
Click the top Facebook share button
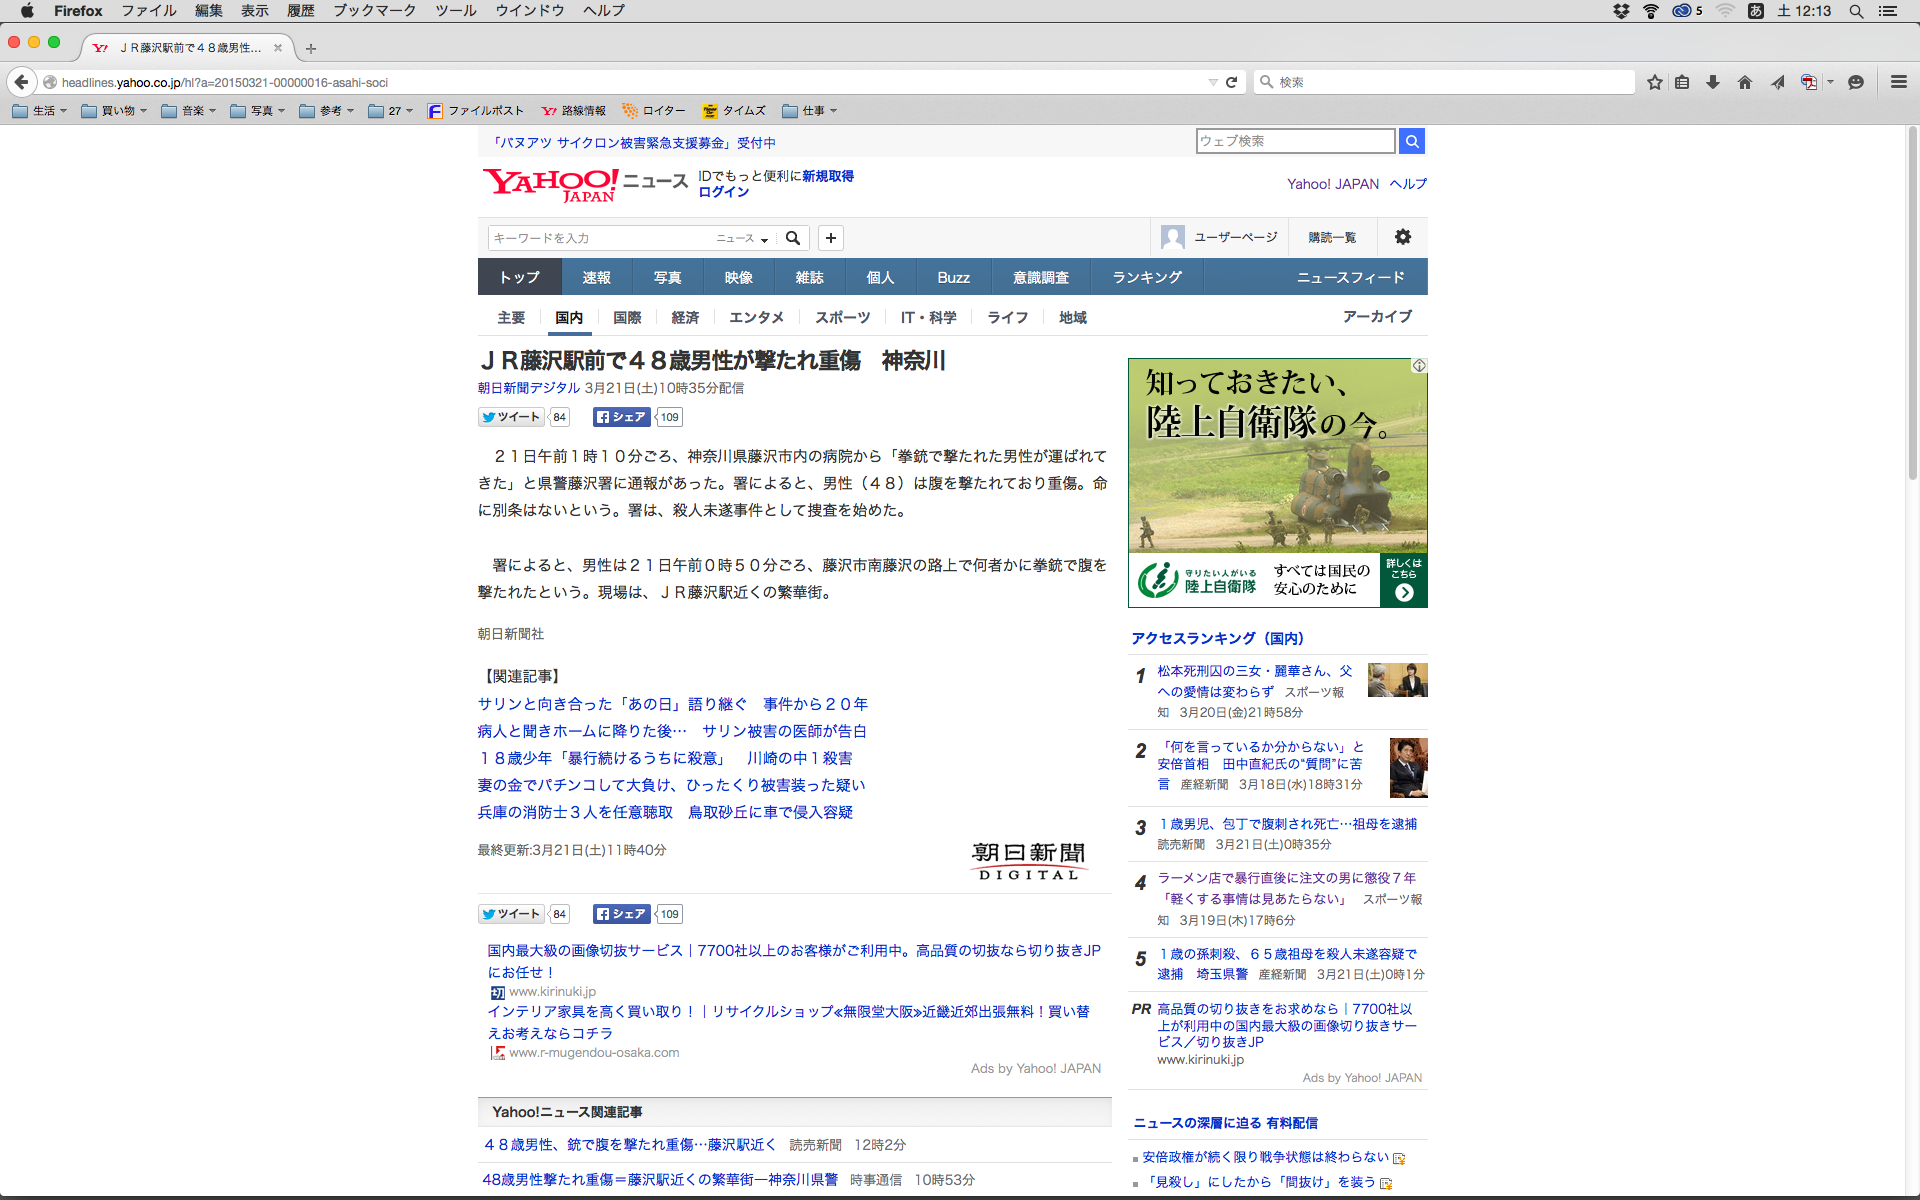pyautogui.click(x=621, y=417)
